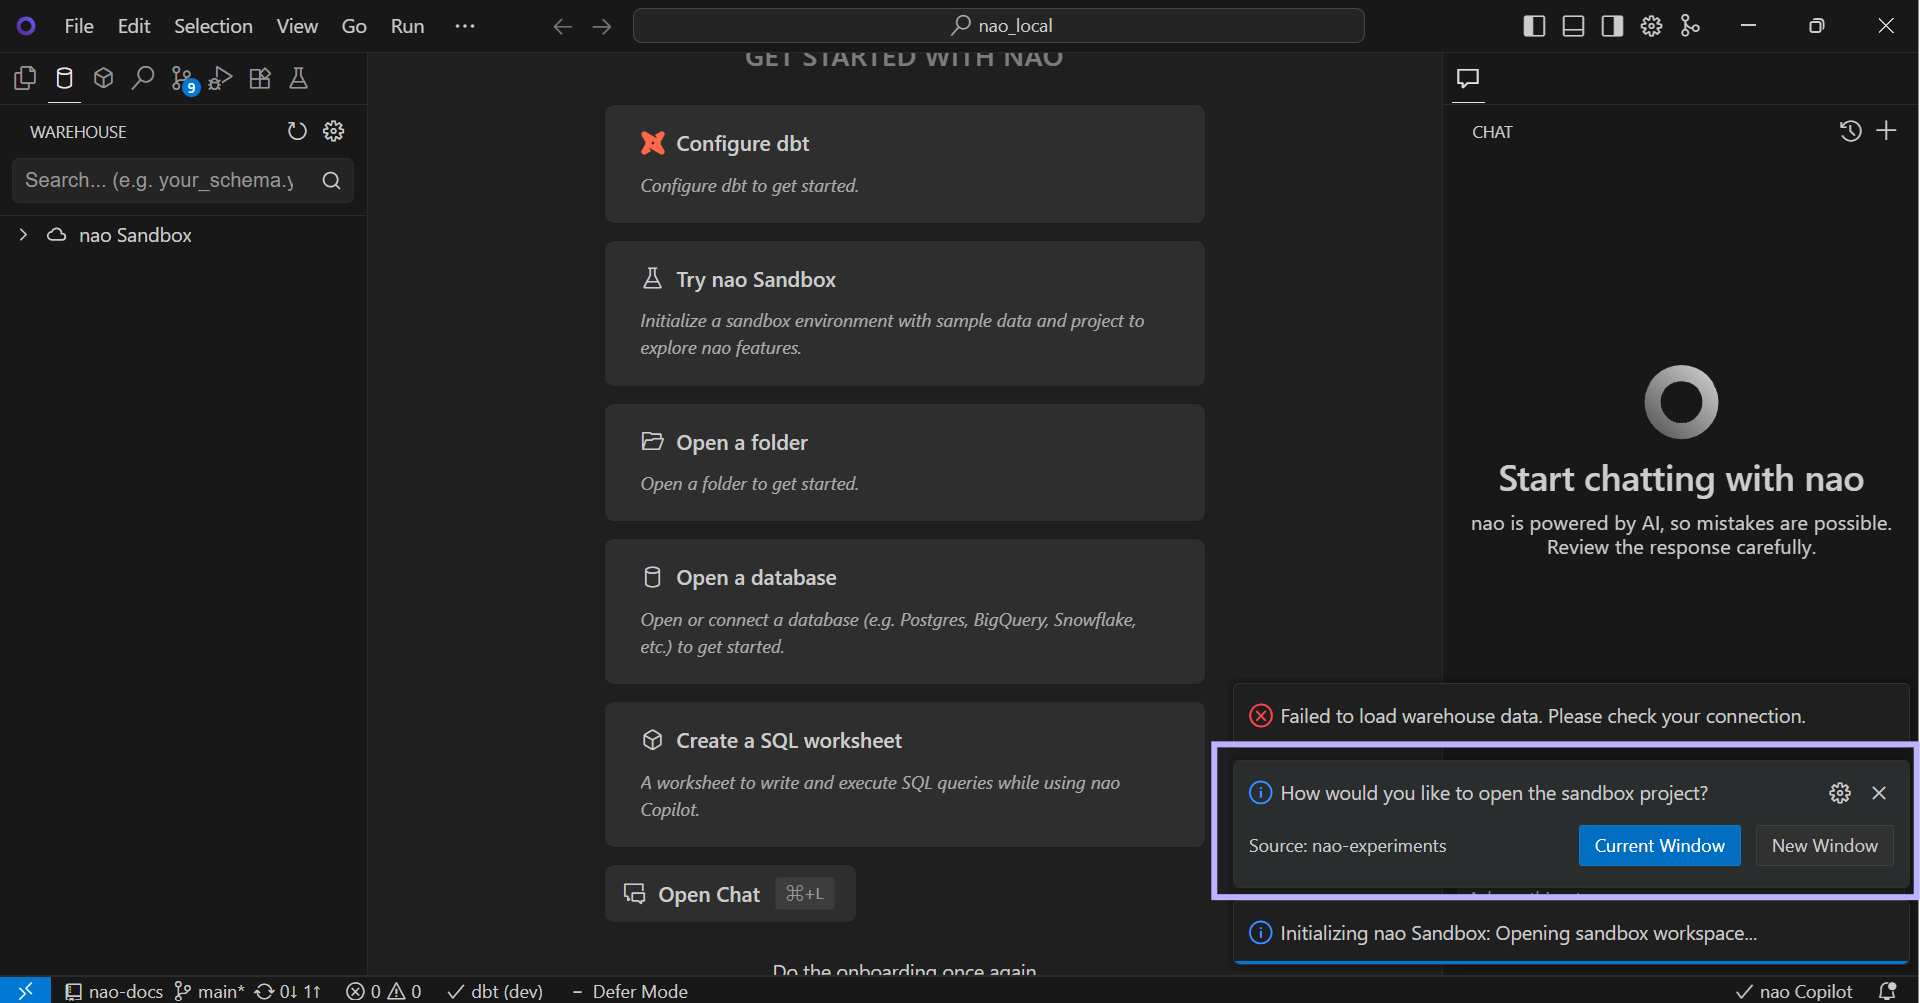Open problems count showing 0 errors 0 warnings

[384, 991]
